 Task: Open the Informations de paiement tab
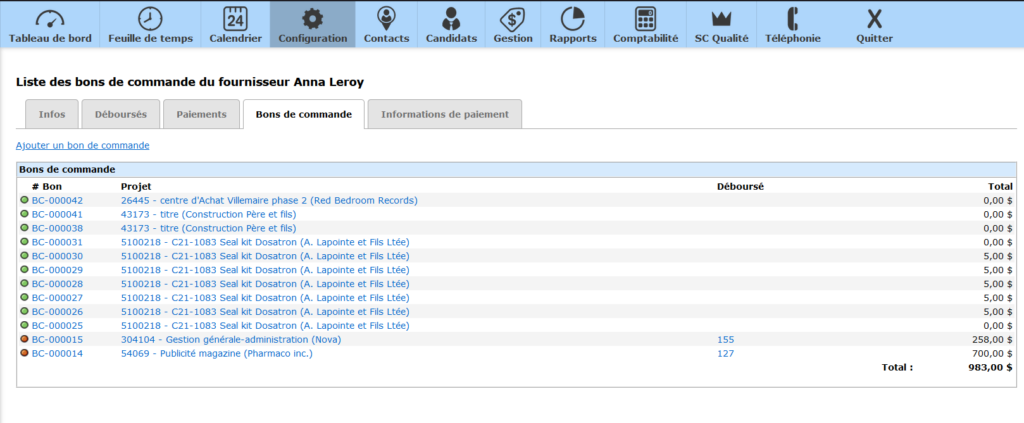444,114
